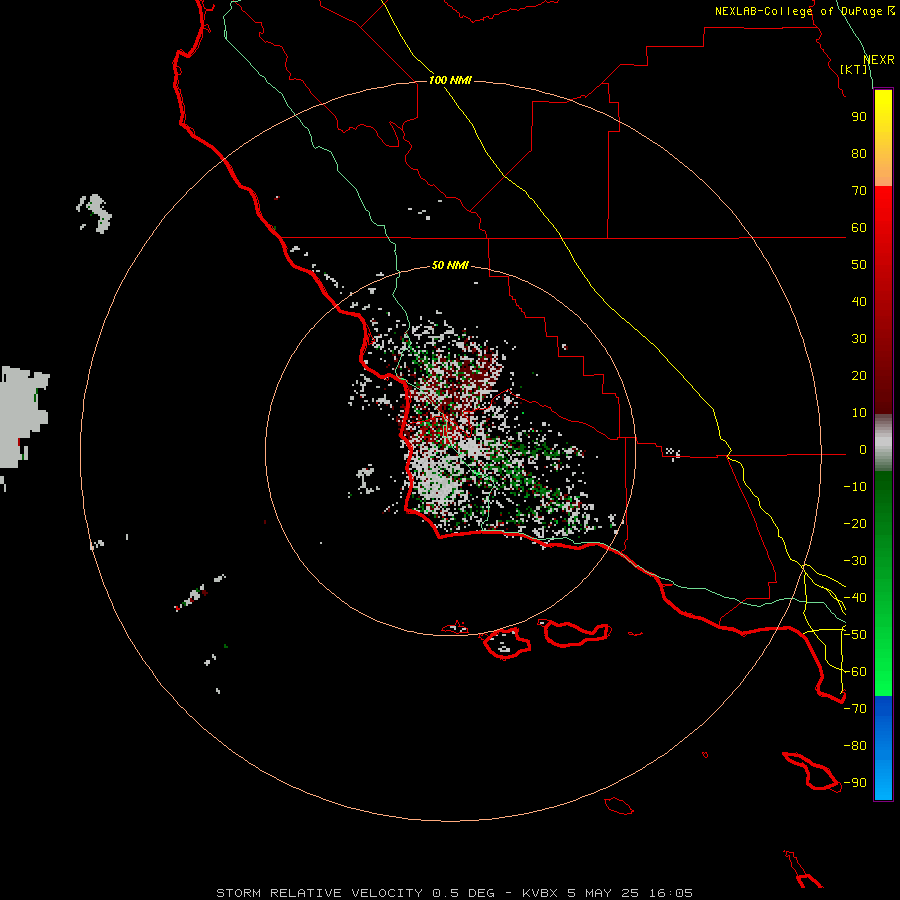Click the "NEXR" label above the color scale

pos(879,60)
